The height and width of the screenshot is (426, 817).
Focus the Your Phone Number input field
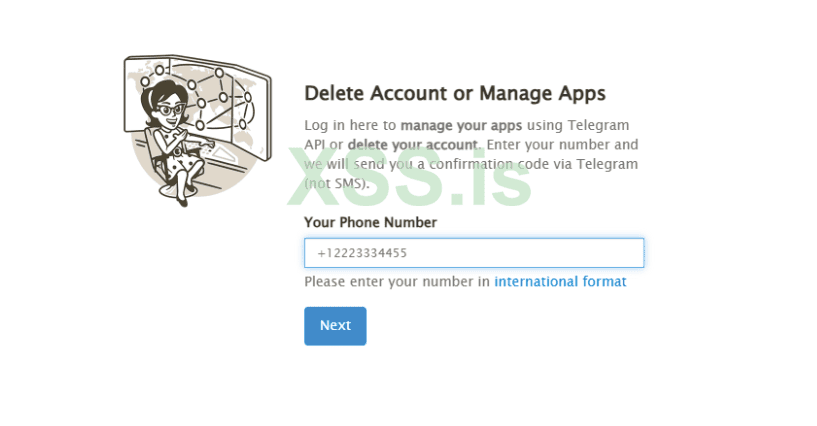pos(474,253)
